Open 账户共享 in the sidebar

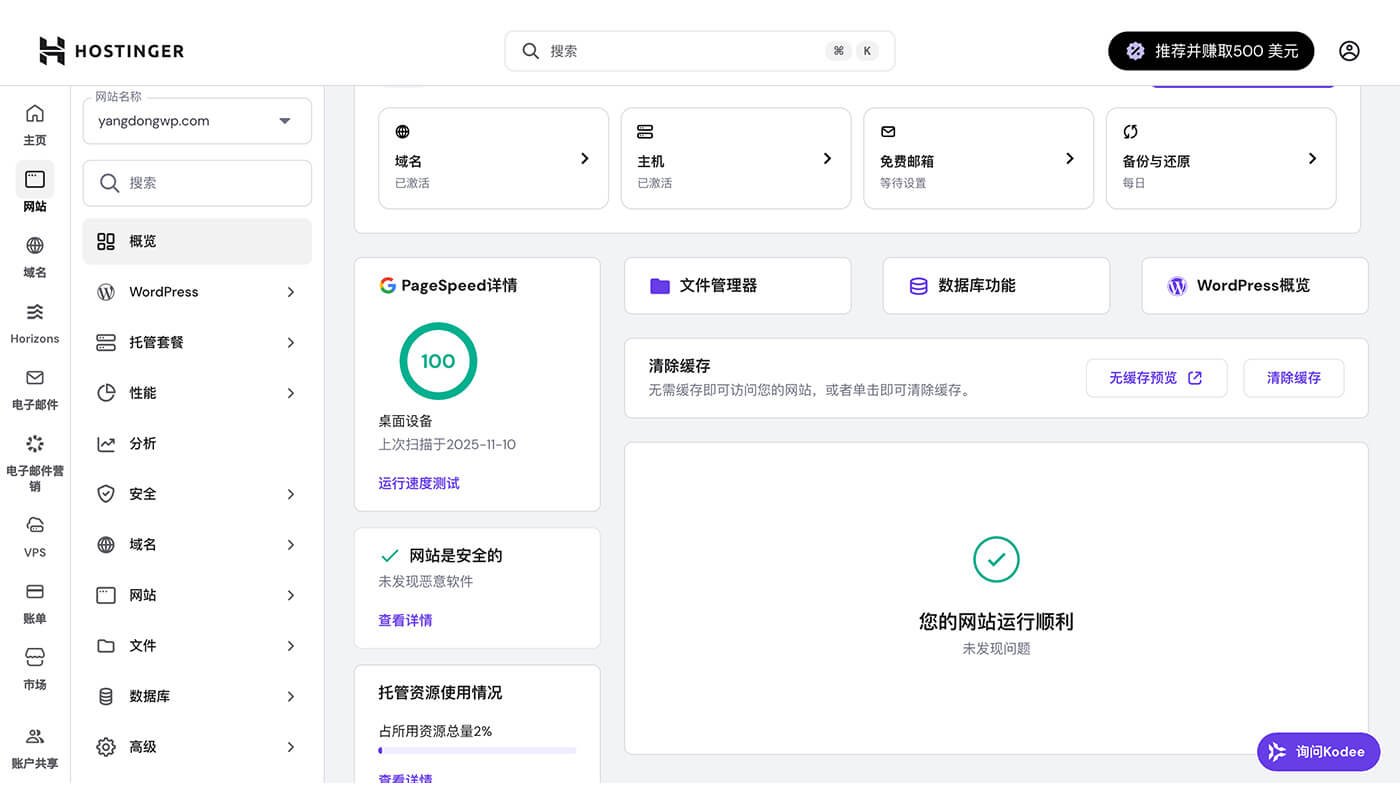click(x=34, y=745)
